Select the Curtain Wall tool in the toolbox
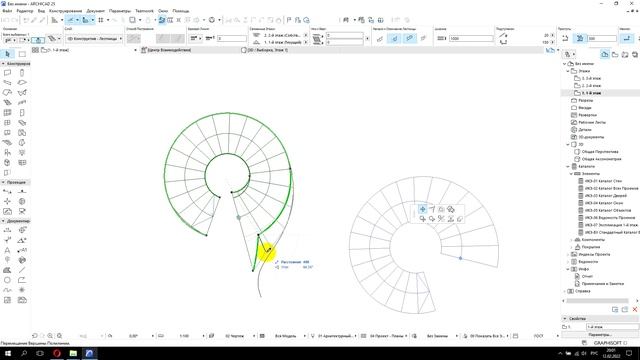Screen dimensions: 640x360 [7, 113]
